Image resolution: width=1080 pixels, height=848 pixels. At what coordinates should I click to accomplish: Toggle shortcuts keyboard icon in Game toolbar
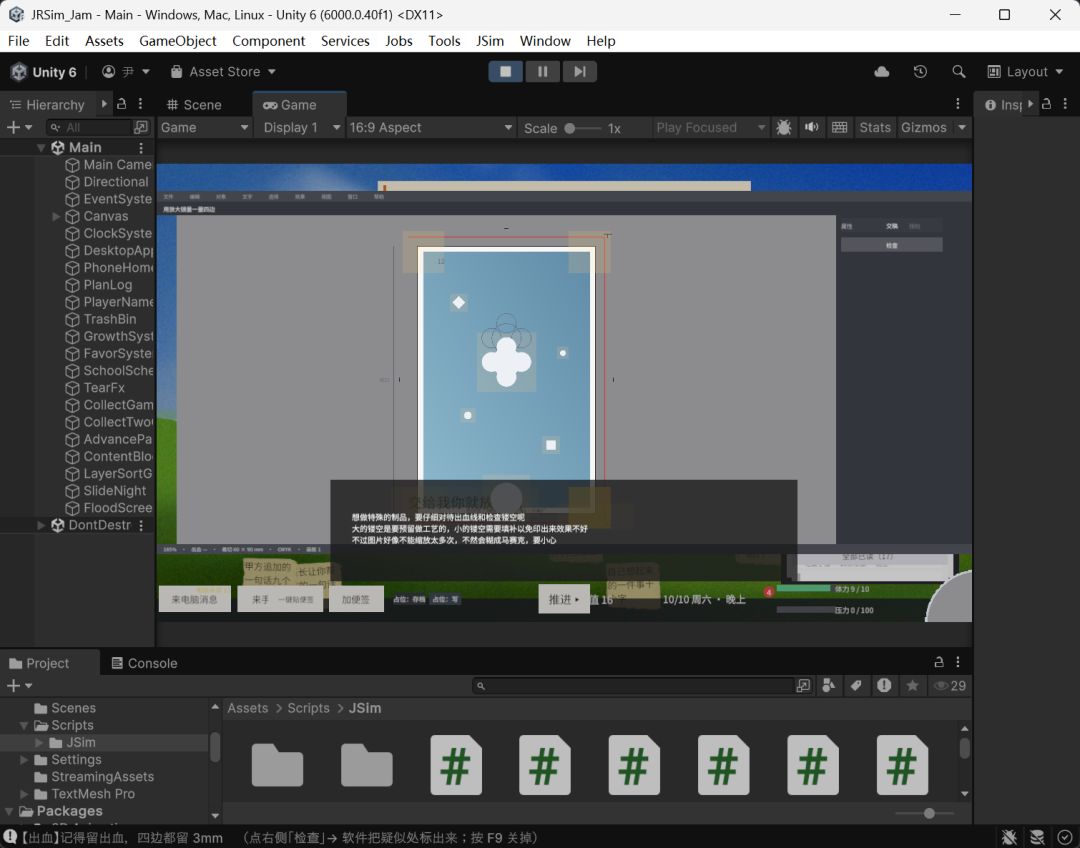point(839,127)
